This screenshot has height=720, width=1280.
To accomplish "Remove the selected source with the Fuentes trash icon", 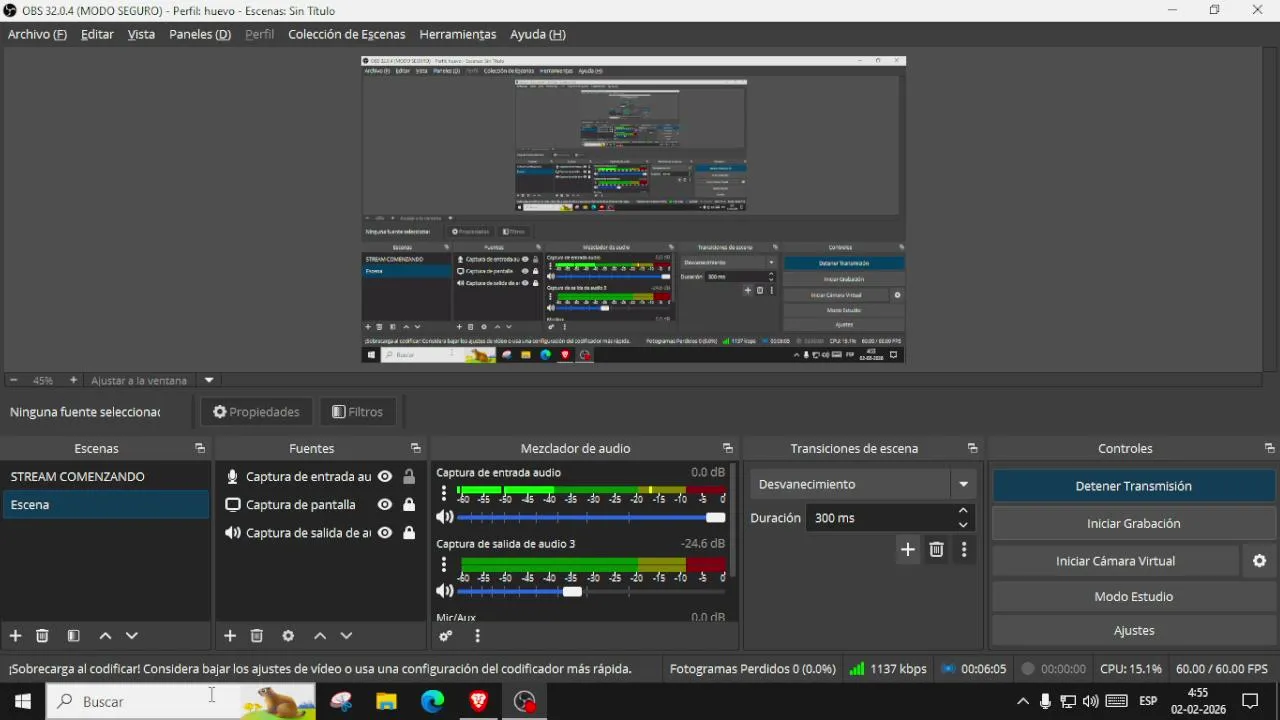I will tap(256, 636).
